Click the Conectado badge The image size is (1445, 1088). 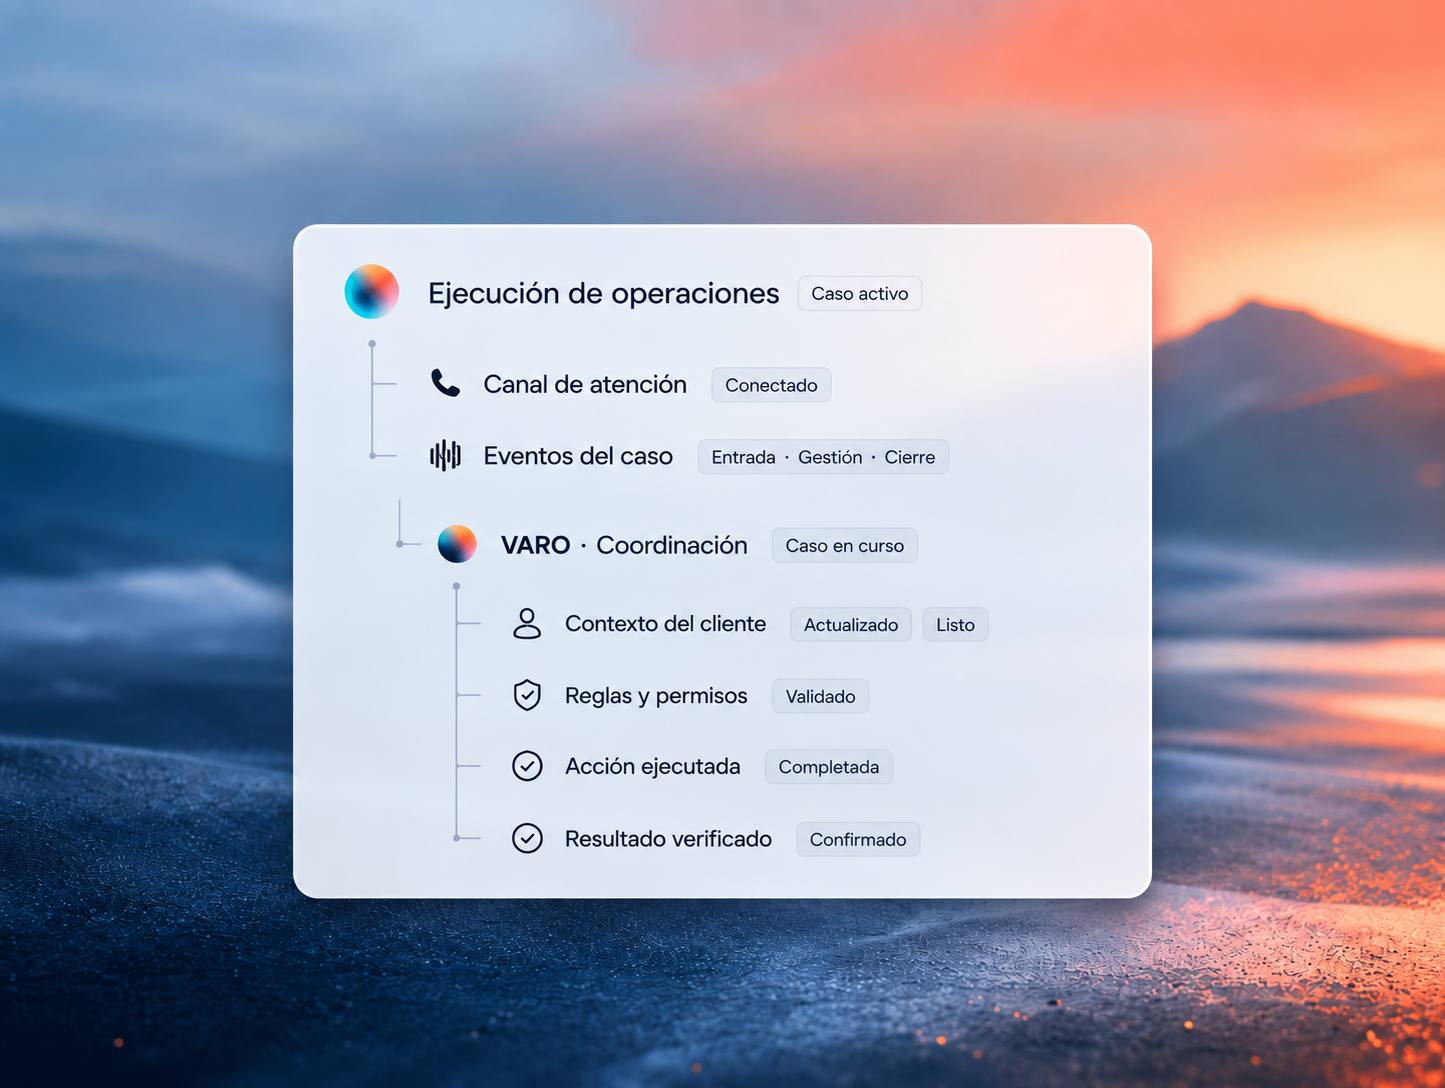pos(771,385)
